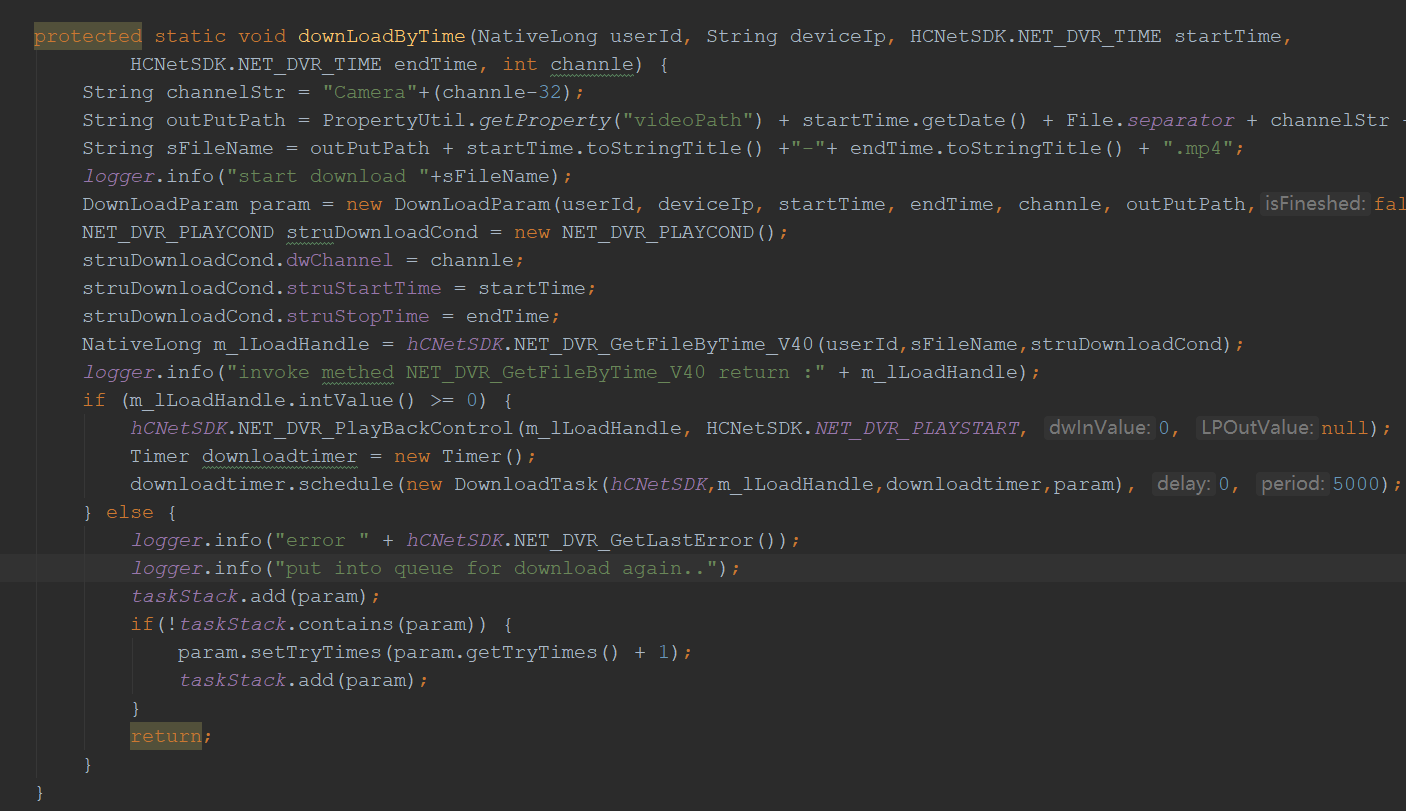
Task: Click the "else" keyword
Action: click(x=130, y=513)
